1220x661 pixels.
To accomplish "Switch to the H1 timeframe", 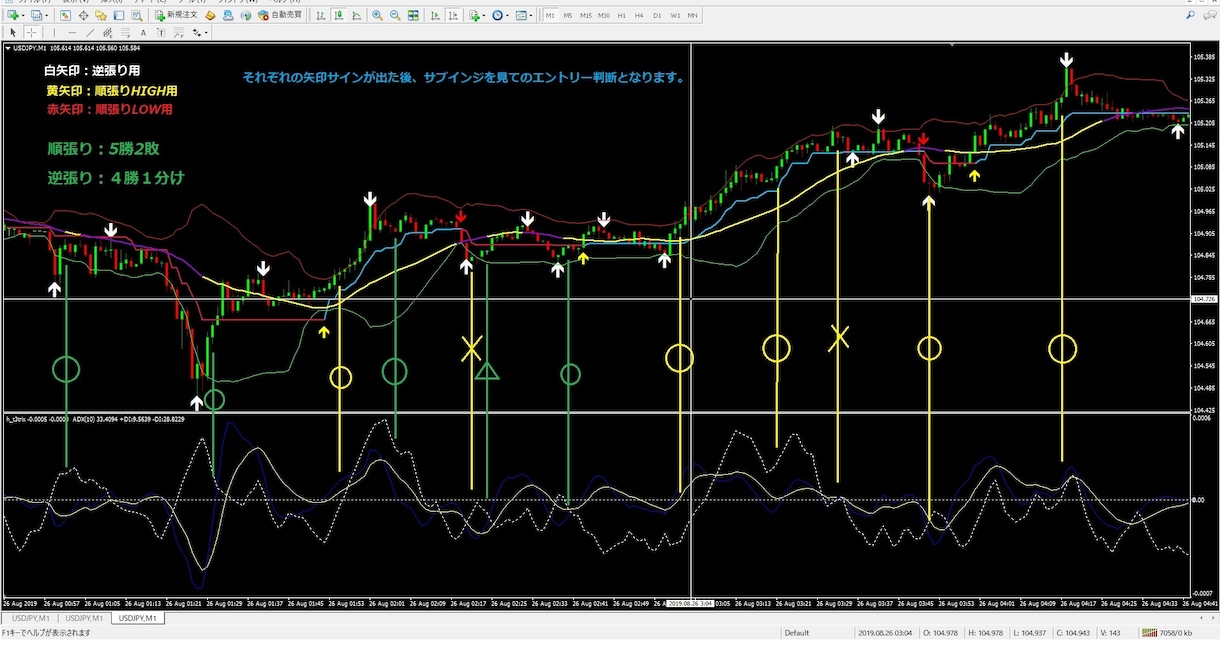I will click(x=621, y=15).
